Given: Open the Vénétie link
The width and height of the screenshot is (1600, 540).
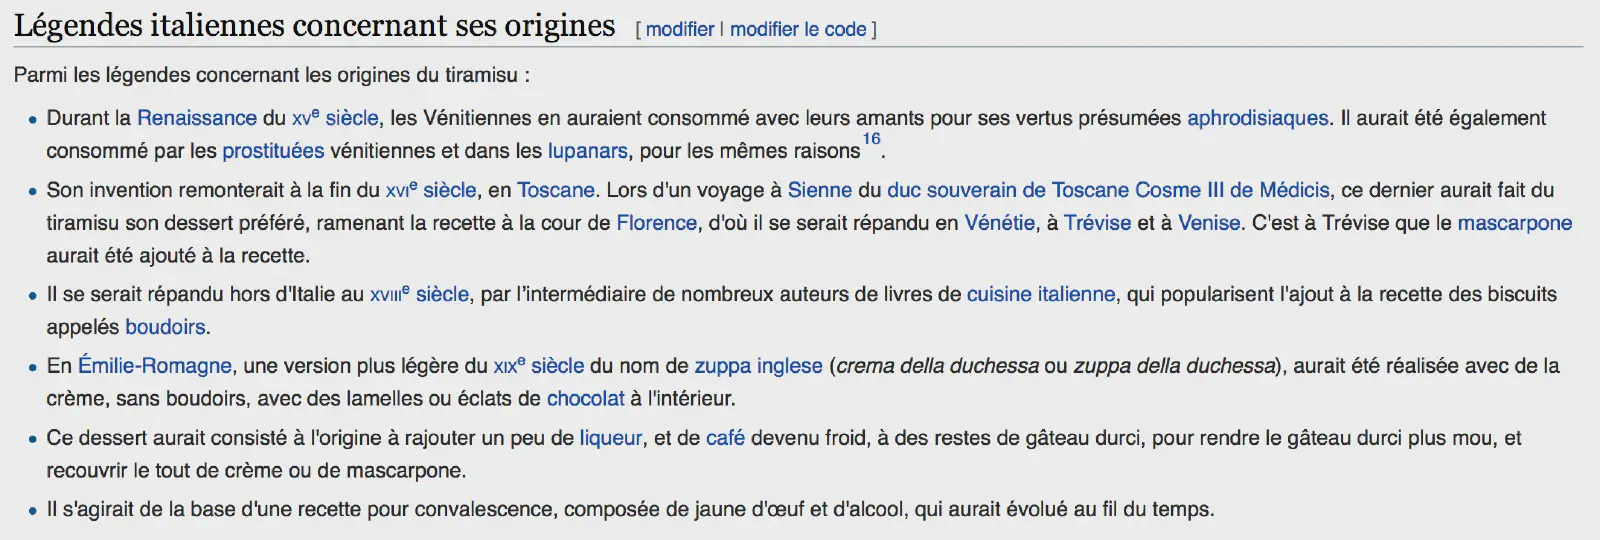Looking at the screenshot, I should [999, 223].
